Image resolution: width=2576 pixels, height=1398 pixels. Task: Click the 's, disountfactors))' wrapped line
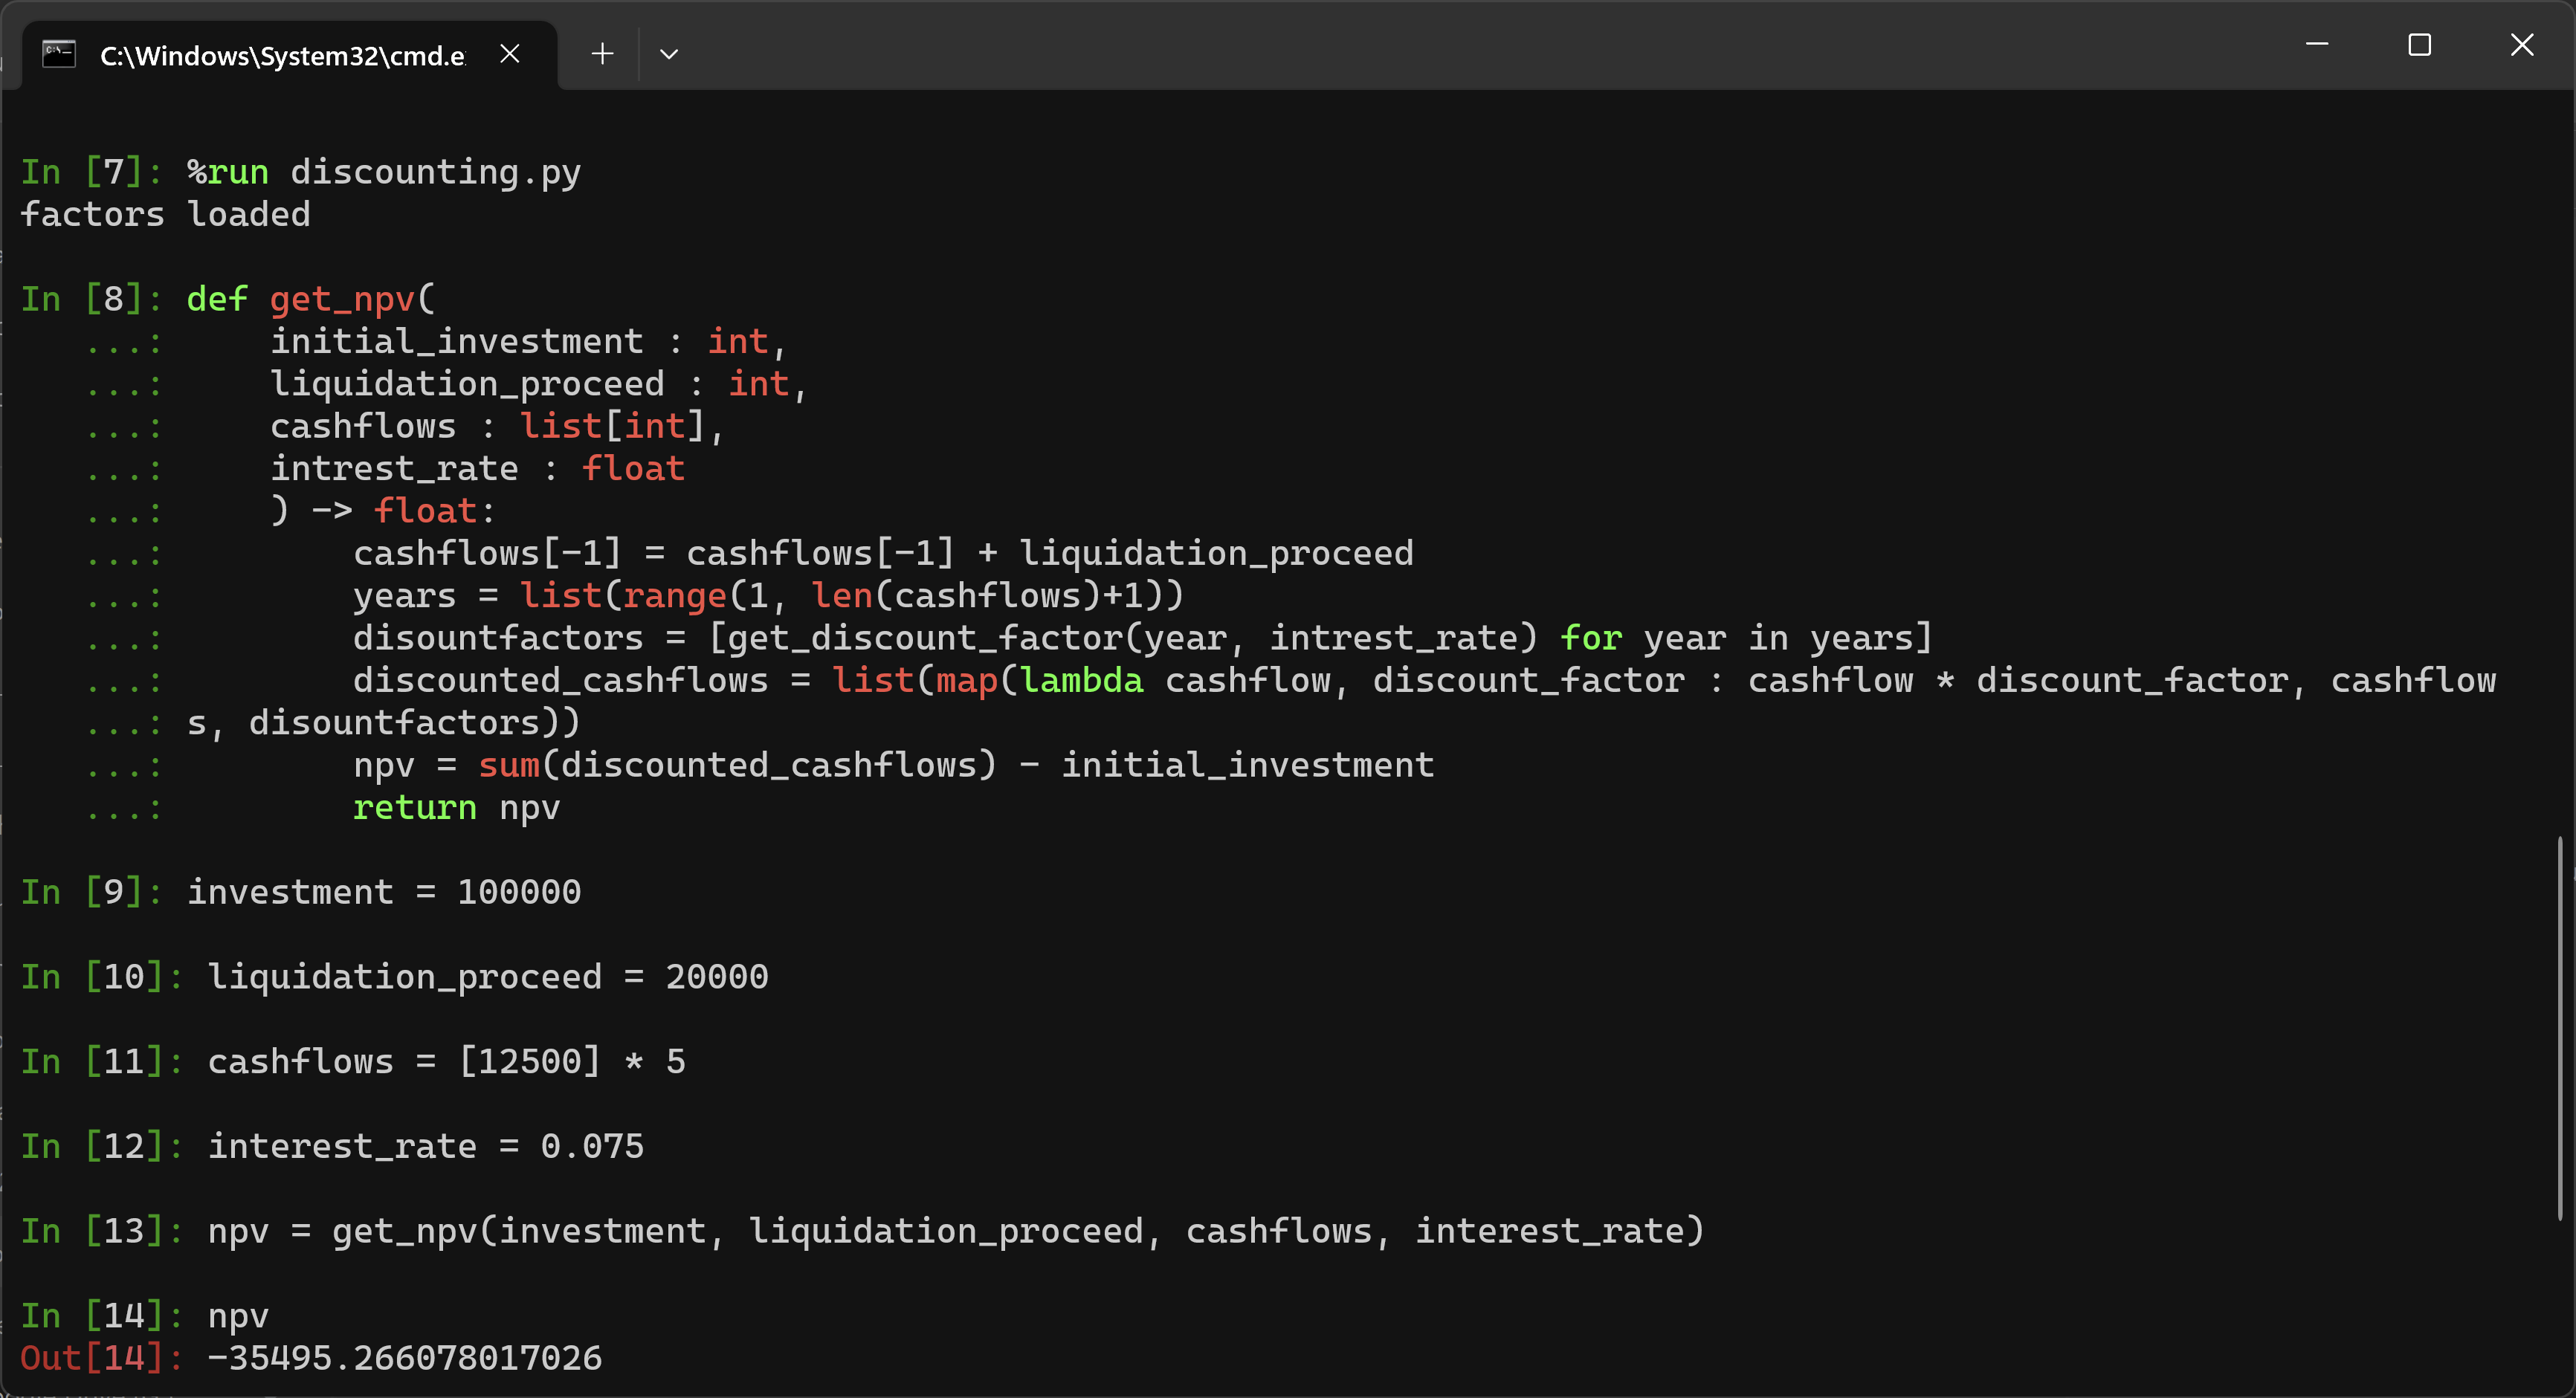pos(384,722)
